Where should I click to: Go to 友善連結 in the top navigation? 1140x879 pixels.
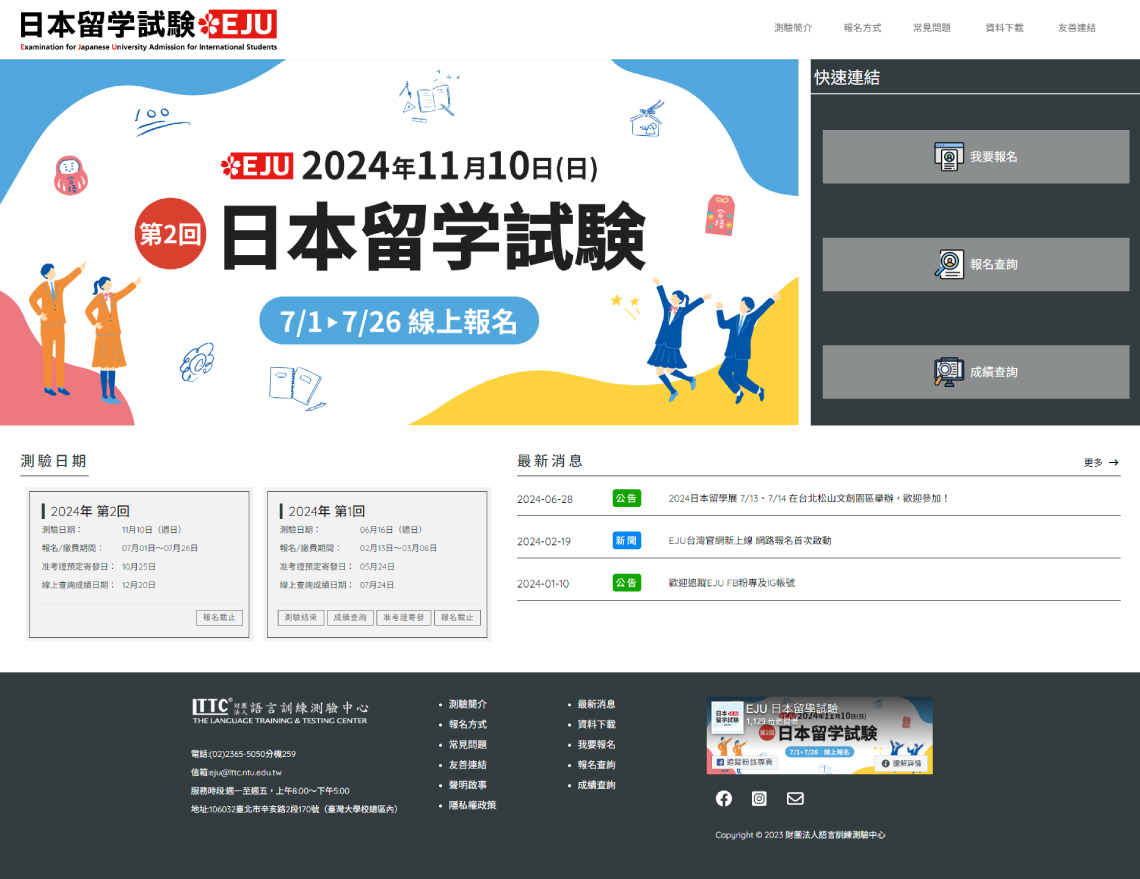click(x=1077, y=28)
